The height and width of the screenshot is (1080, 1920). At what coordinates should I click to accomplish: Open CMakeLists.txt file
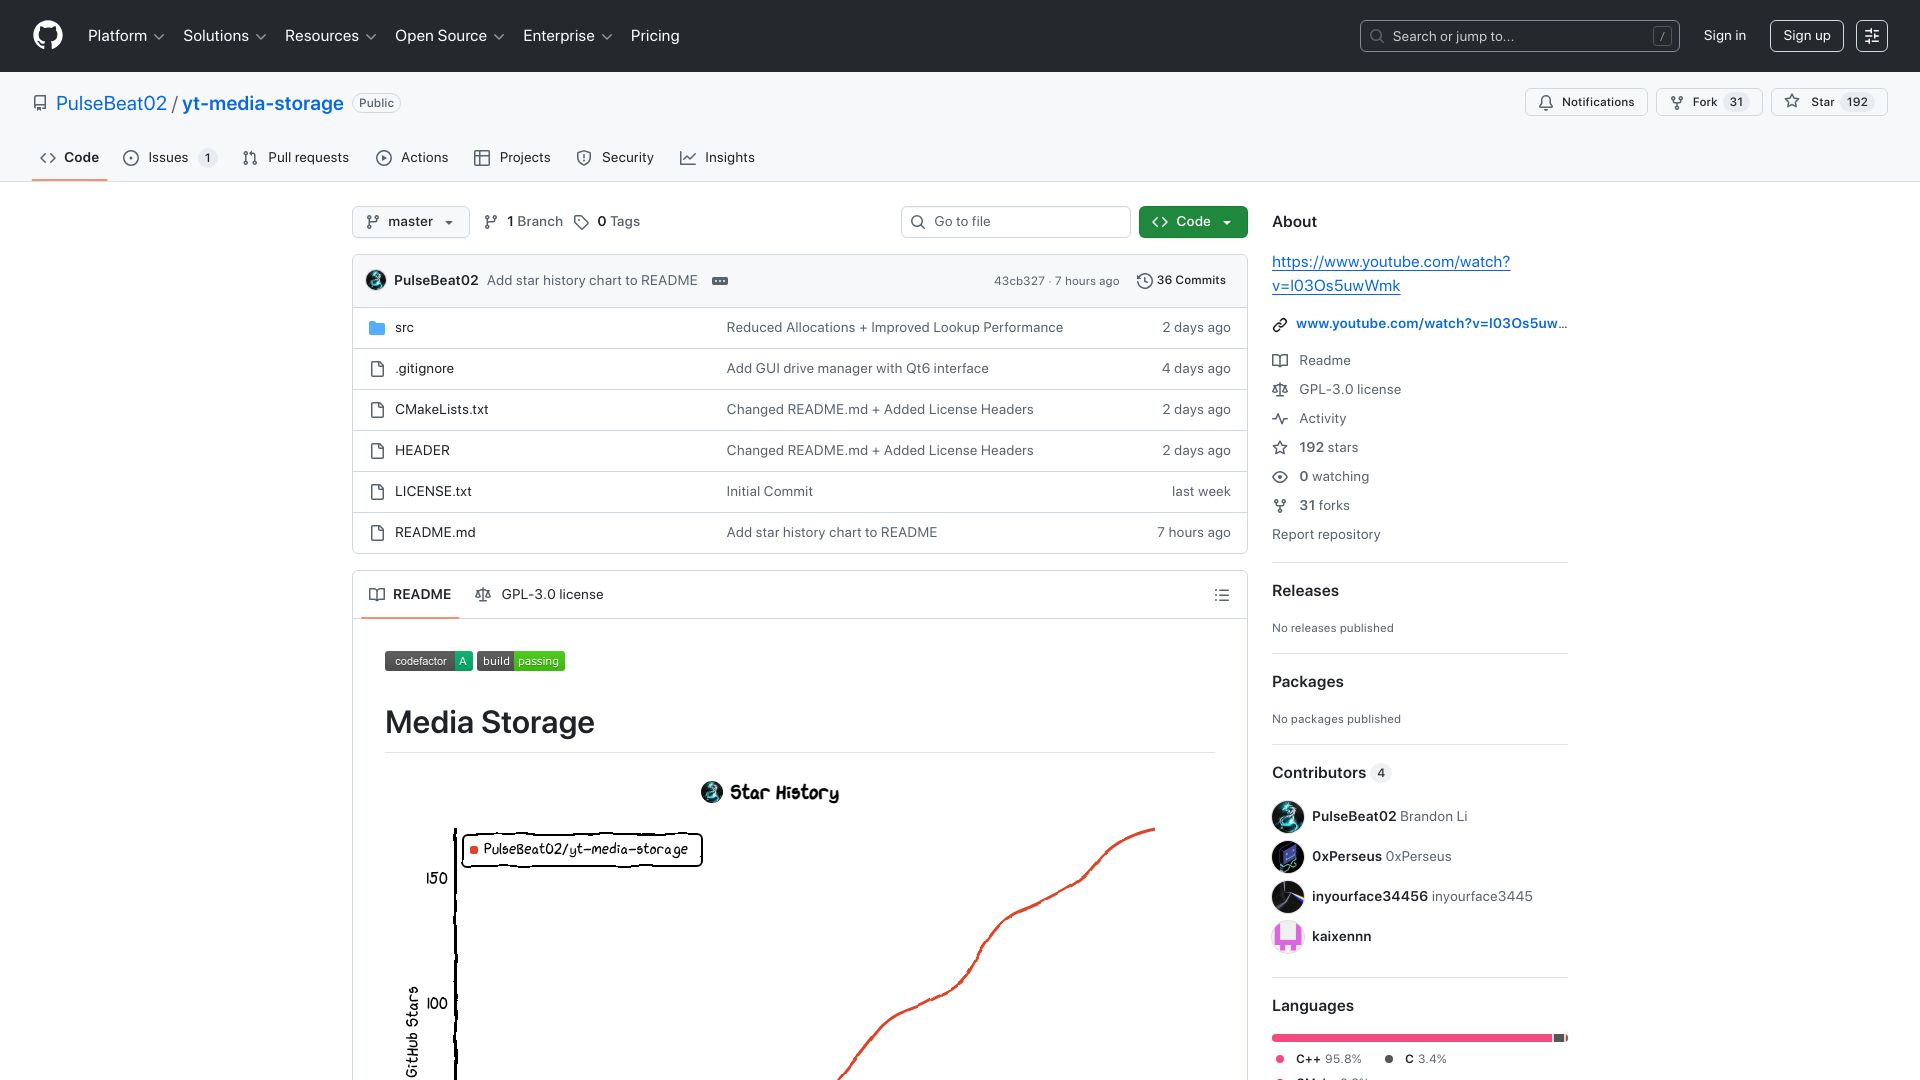click(x=442, y=410)
